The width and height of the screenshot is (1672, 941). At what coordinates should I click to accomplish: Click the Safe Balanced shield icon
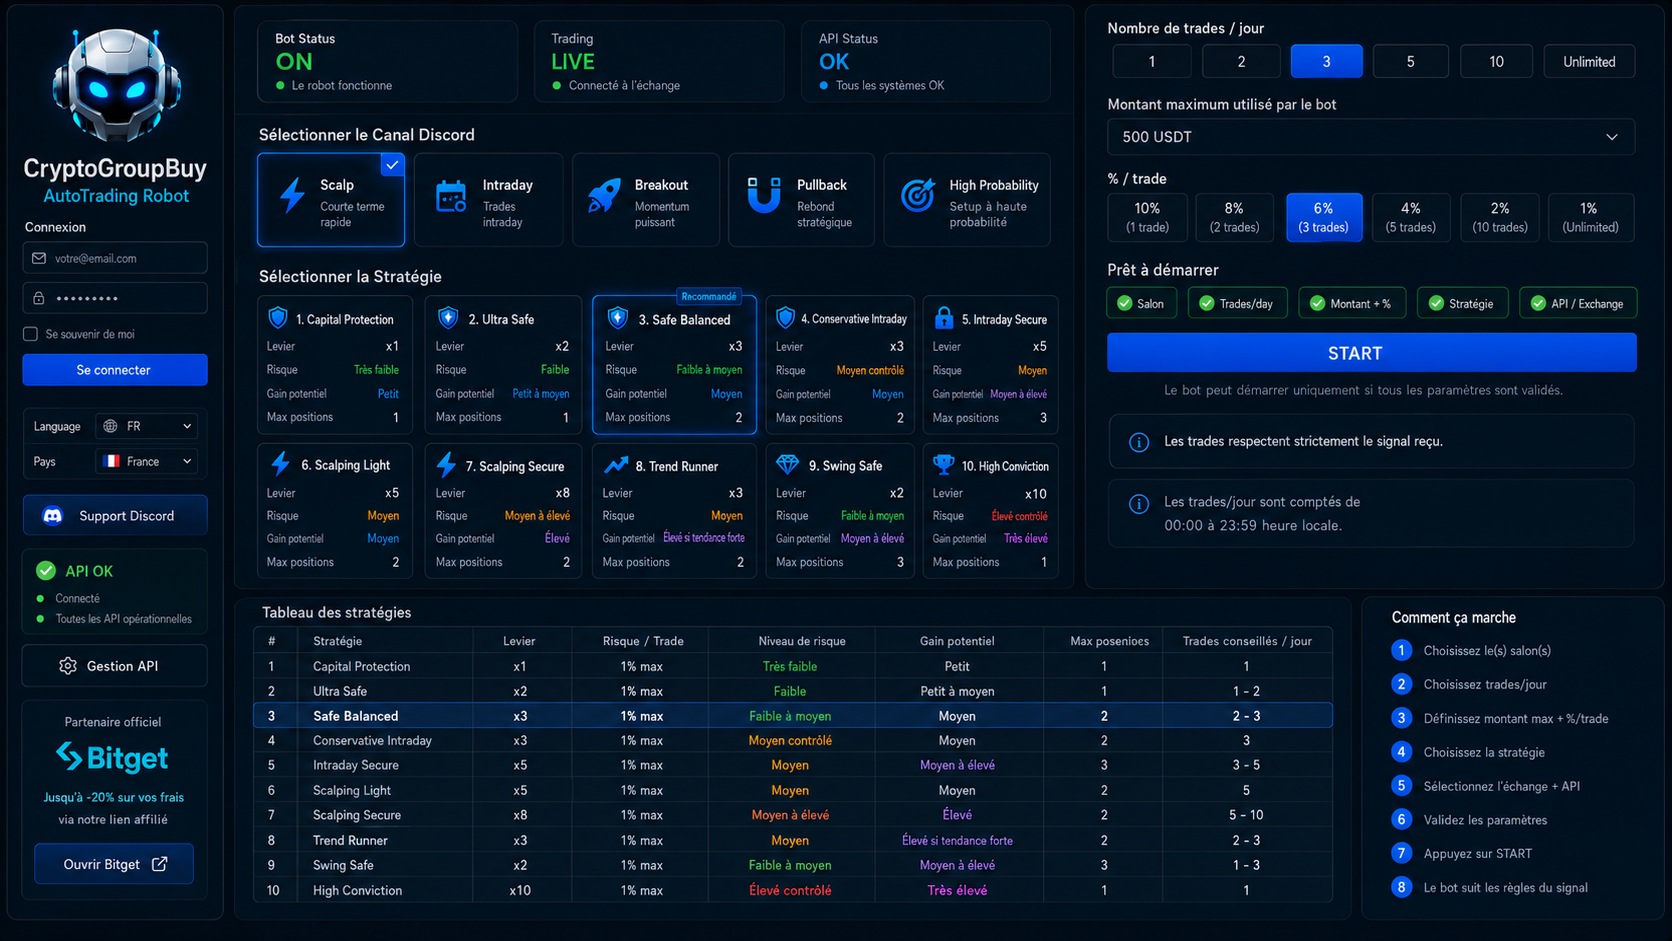click(618, 318)
